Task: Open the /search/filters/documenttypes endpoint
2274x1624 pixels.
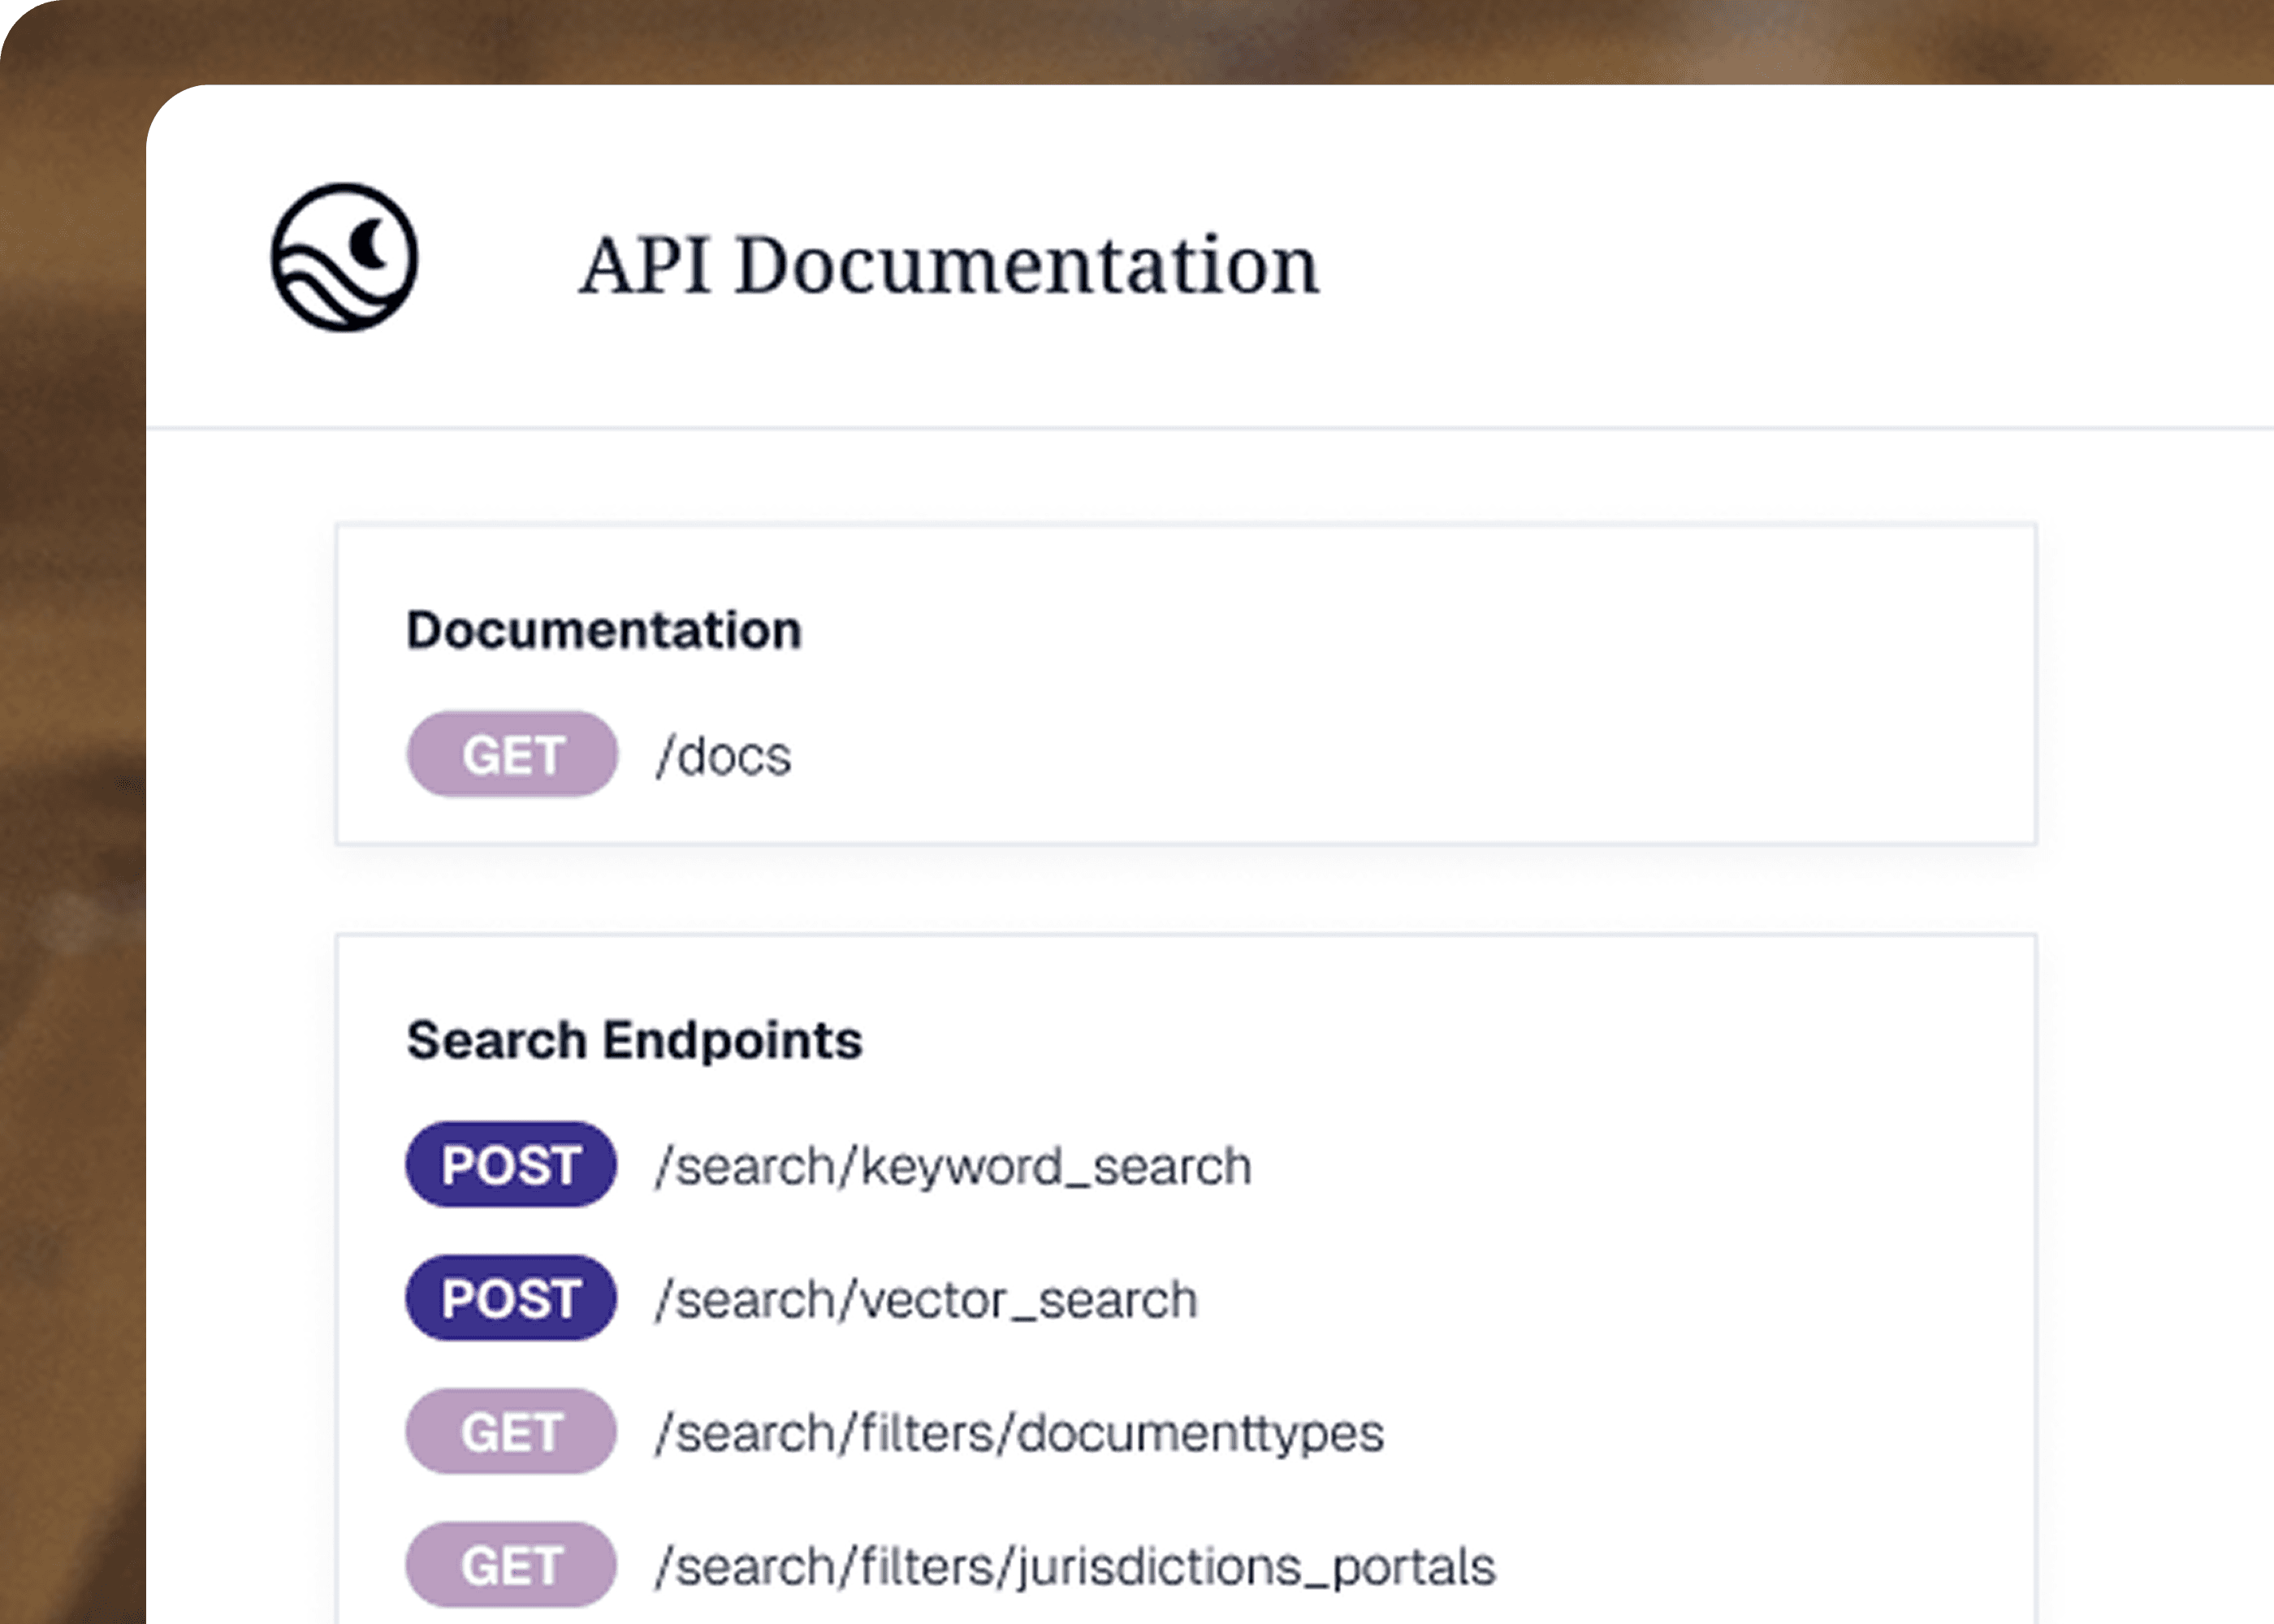Action: click(x=1020, y=1433)
